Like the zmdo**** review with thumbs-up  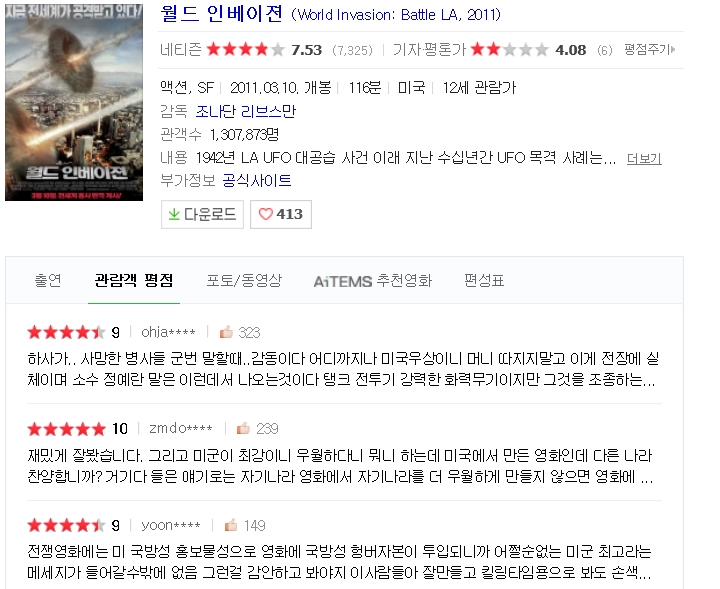click(x=243, y=428)
